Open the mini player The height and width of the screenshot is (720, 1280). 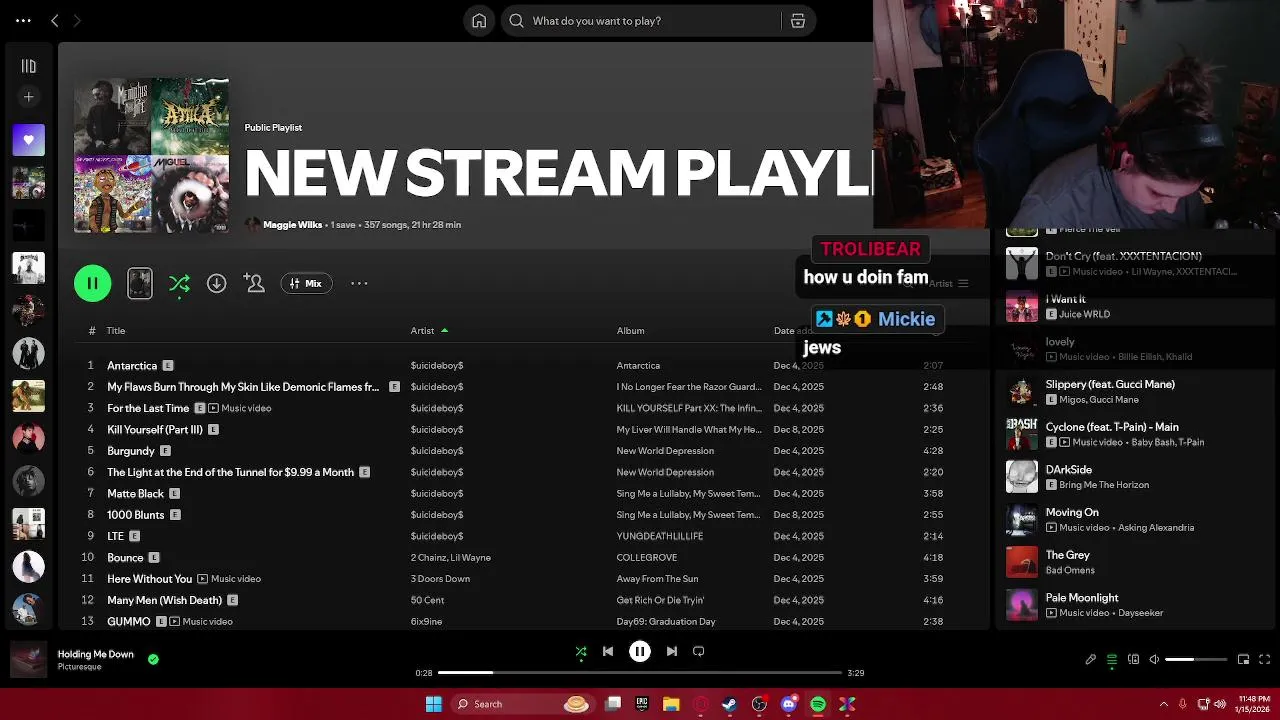coord(1243,660)
